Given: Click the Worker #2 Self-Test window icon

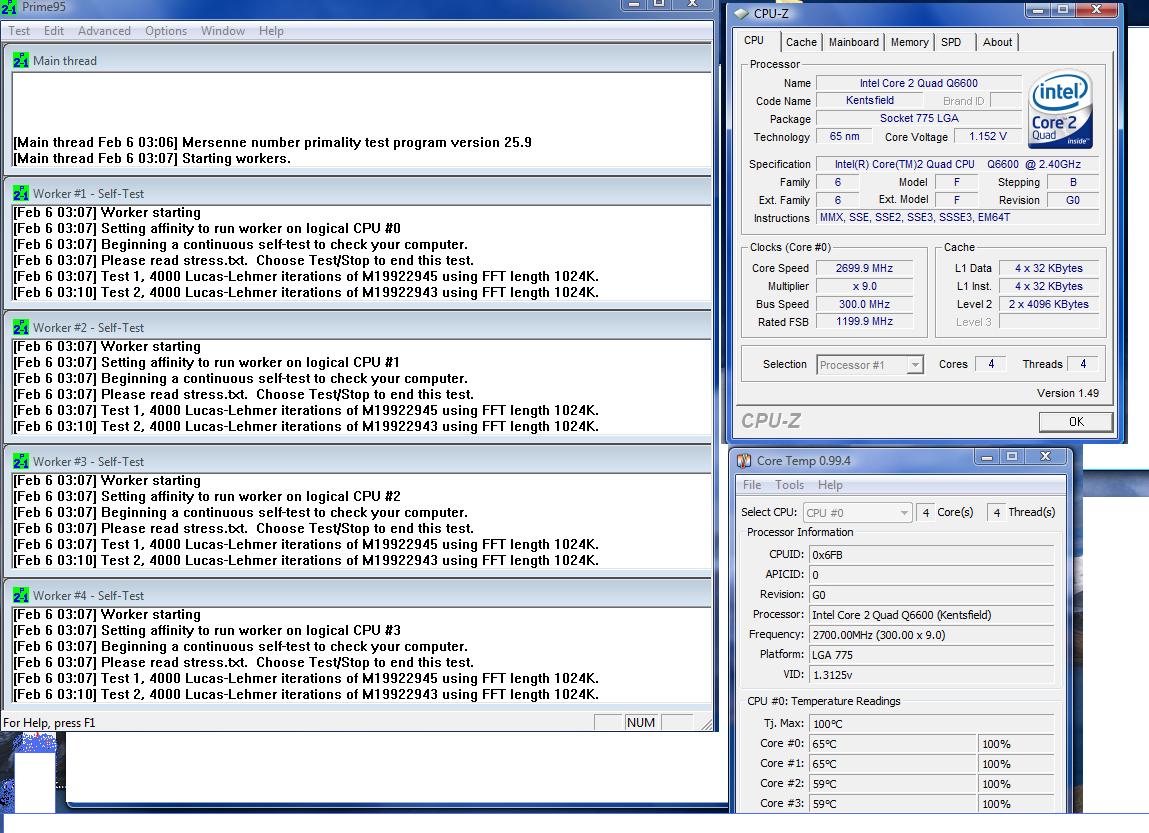Looking at the screenshot, I should point(21,327).
